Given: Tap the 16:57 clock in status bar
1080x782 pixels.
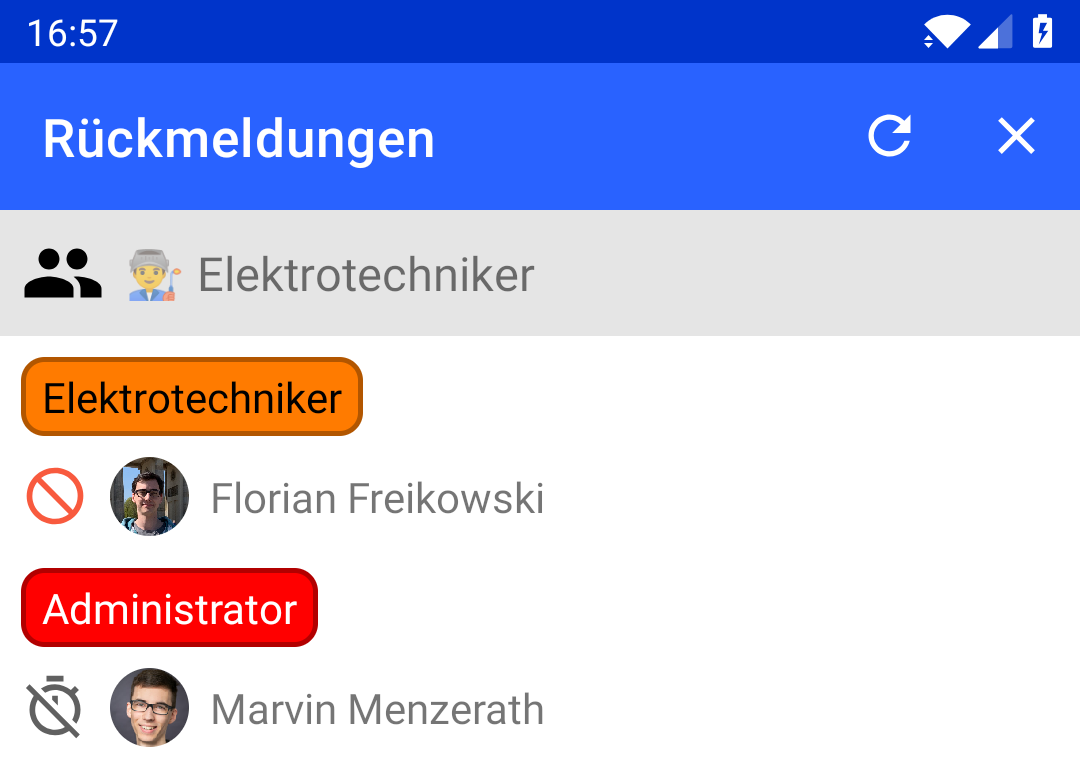Looking at the screenshot, I should click(x=72, y=33).
